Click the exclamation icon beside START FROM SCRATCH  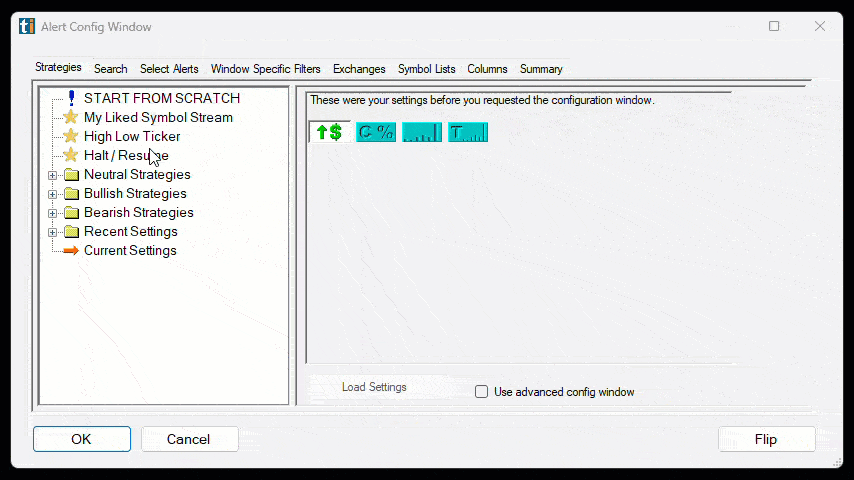(x=71, y=98)
